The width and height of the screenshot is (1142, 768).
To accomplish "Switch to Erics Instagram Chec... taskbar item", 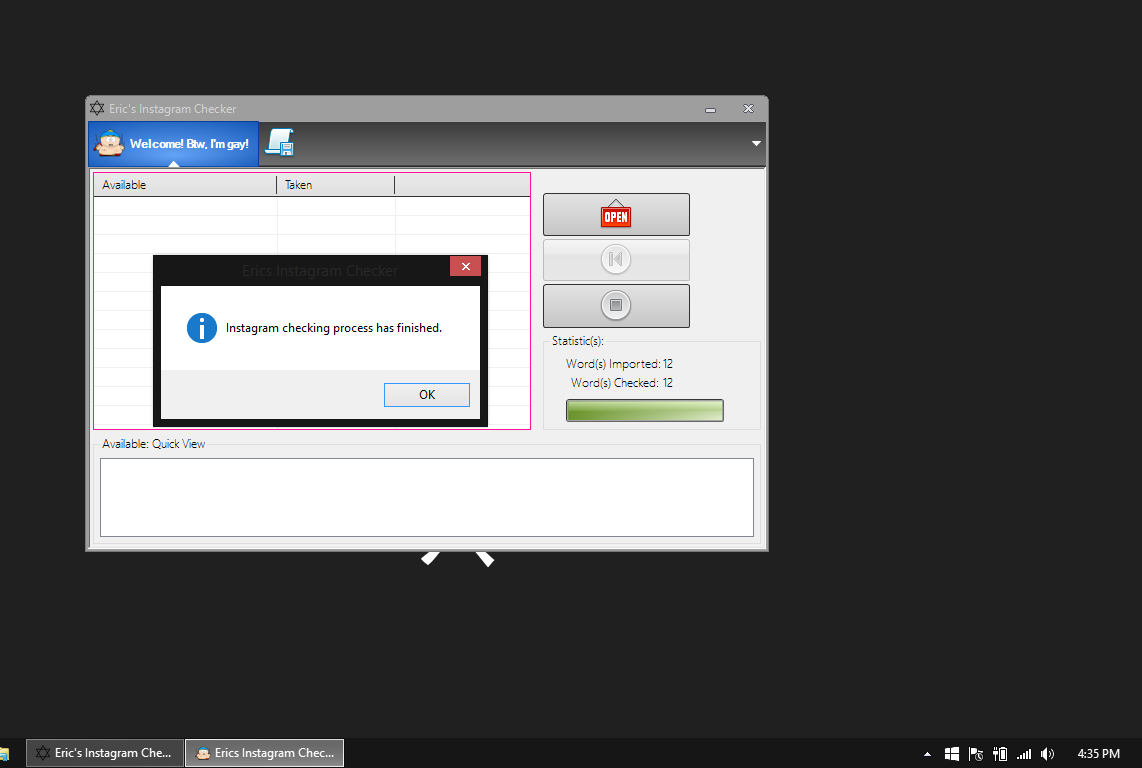I will [x=264, y=753].
